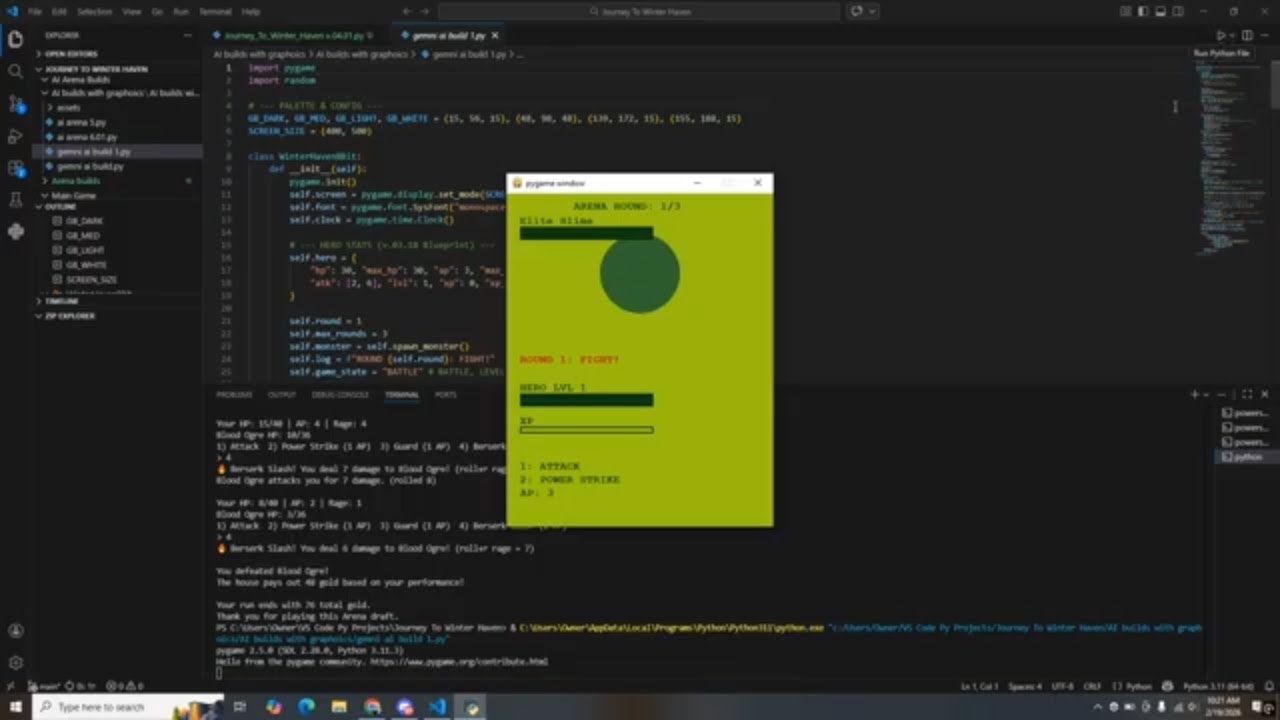Open the Terminal menu in the menu bar
The image size is (1280, 720).
pyautogui.click(x=215, y=11)
